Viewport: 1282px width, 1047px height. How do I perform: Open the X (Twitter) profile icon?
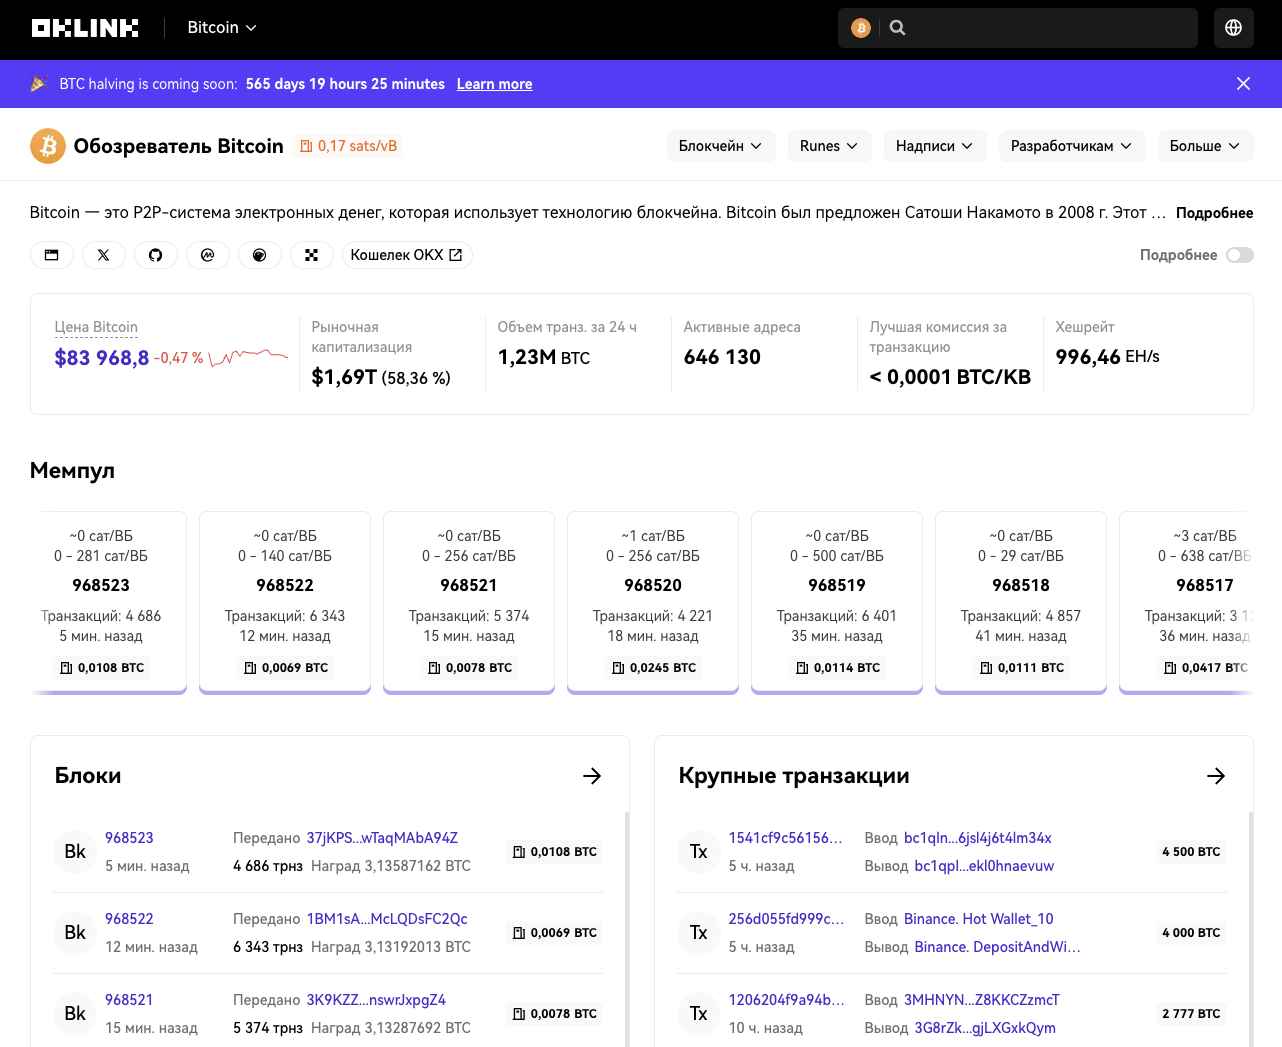click(x=104, y=255)
